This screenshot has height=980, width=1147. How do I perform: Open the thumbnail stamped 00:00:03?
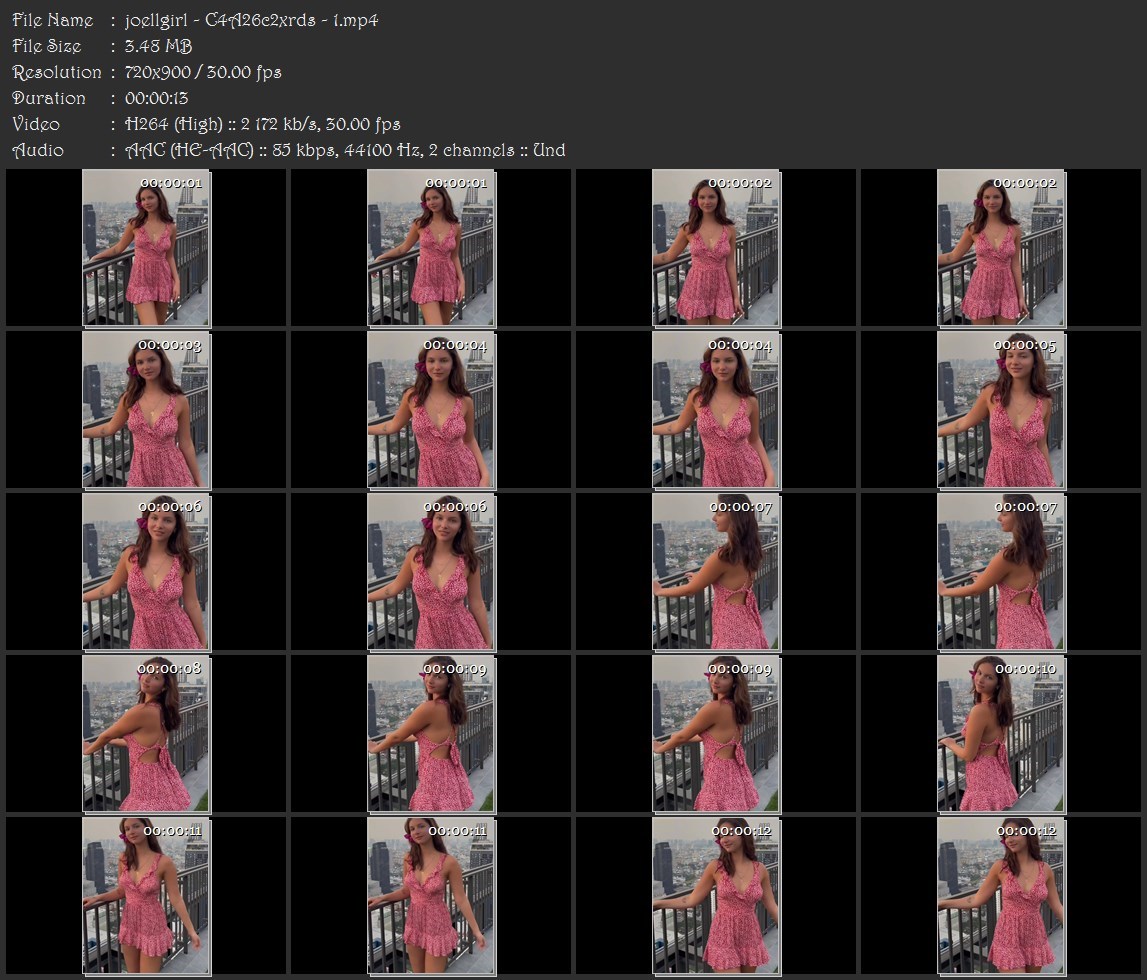point(146,410)
